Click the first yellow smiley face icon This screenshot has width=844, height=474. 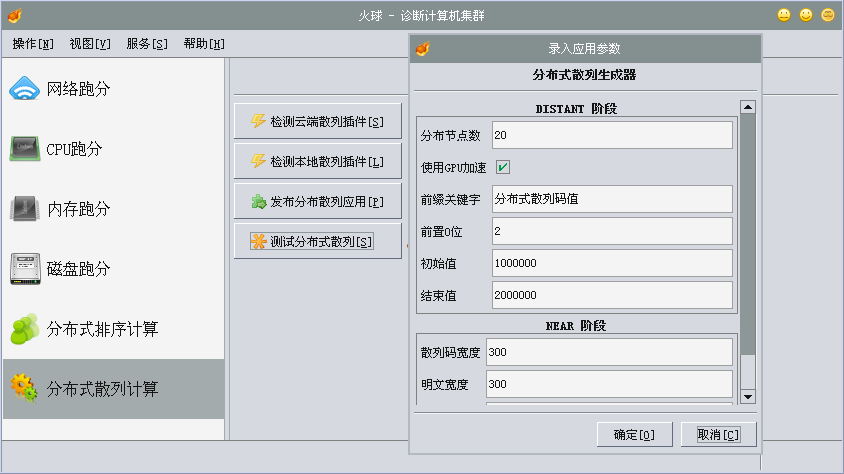coord(784,15)
